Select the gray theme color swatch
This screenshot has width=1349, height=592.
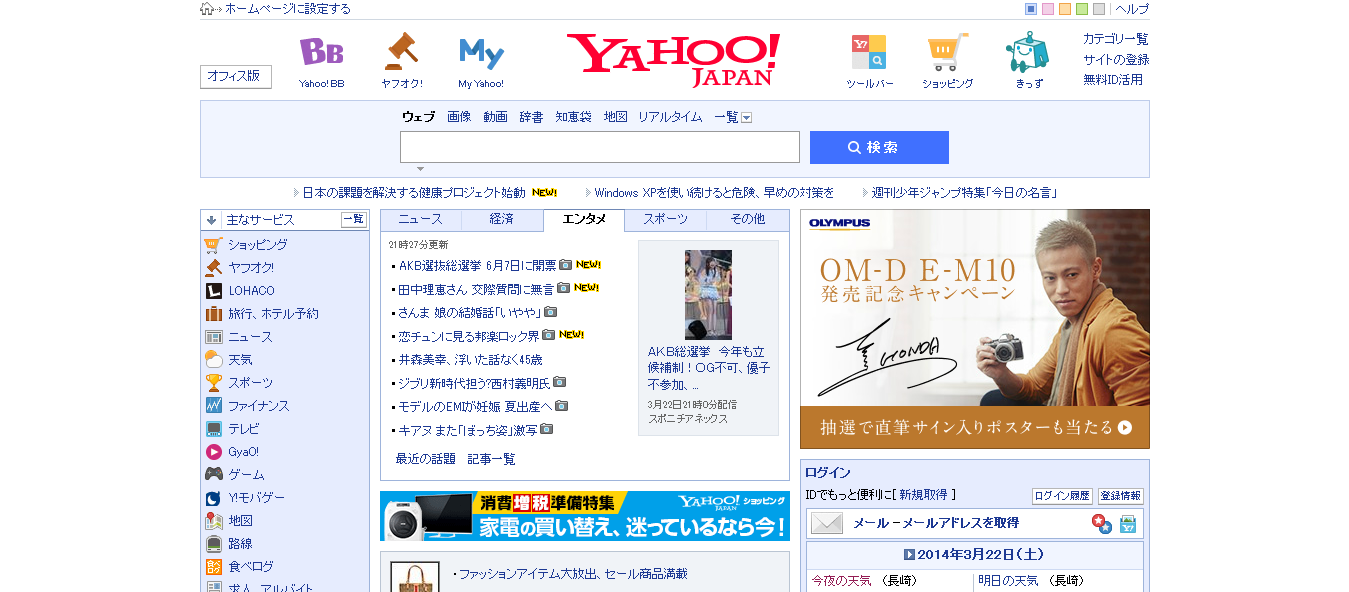tap(1099, 9)
